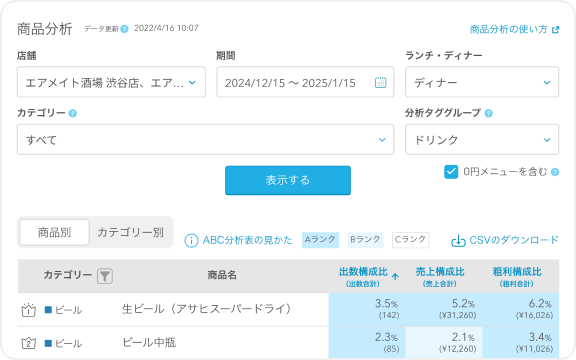Screen dimensions: 576x360
Task: Click the Cランク legend swatch
Action: pyautogui.click(x=410, y=240)
